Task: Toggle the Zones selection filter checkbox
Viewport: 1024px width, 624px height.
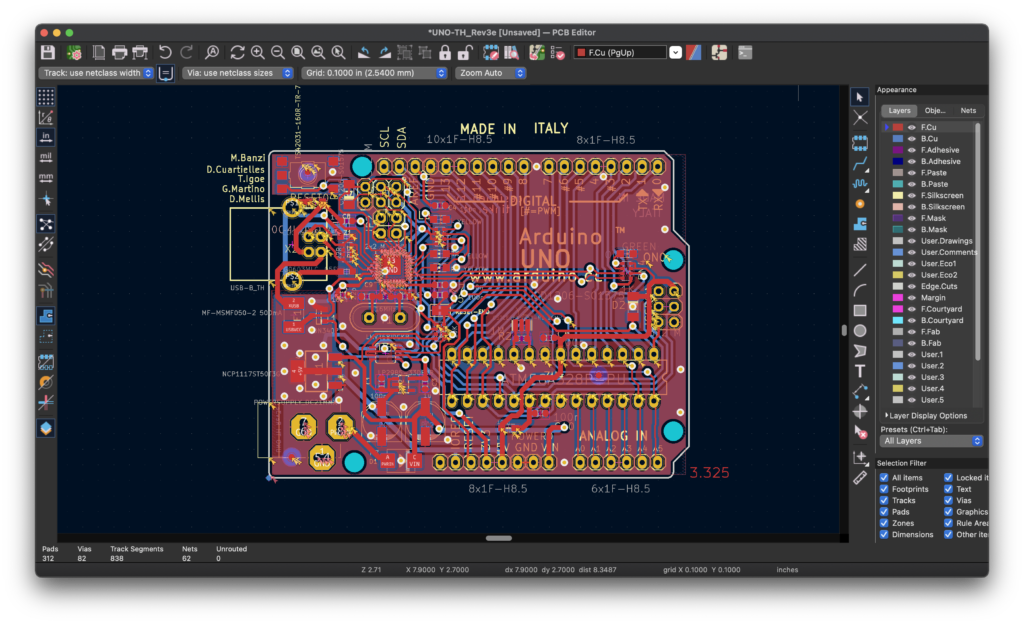Action: tap(884, 523)
